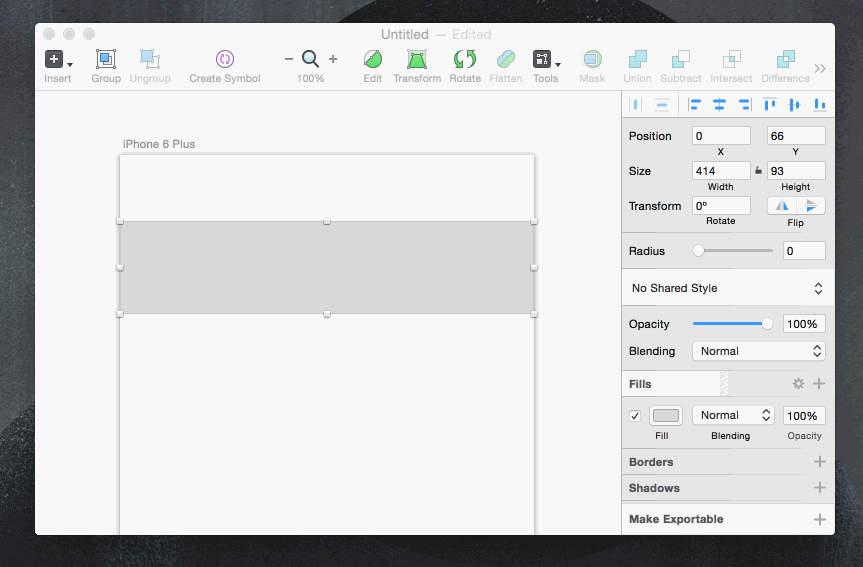Click the Rotate degrees field
Screen dimensions: 863x567
point(721,206)
